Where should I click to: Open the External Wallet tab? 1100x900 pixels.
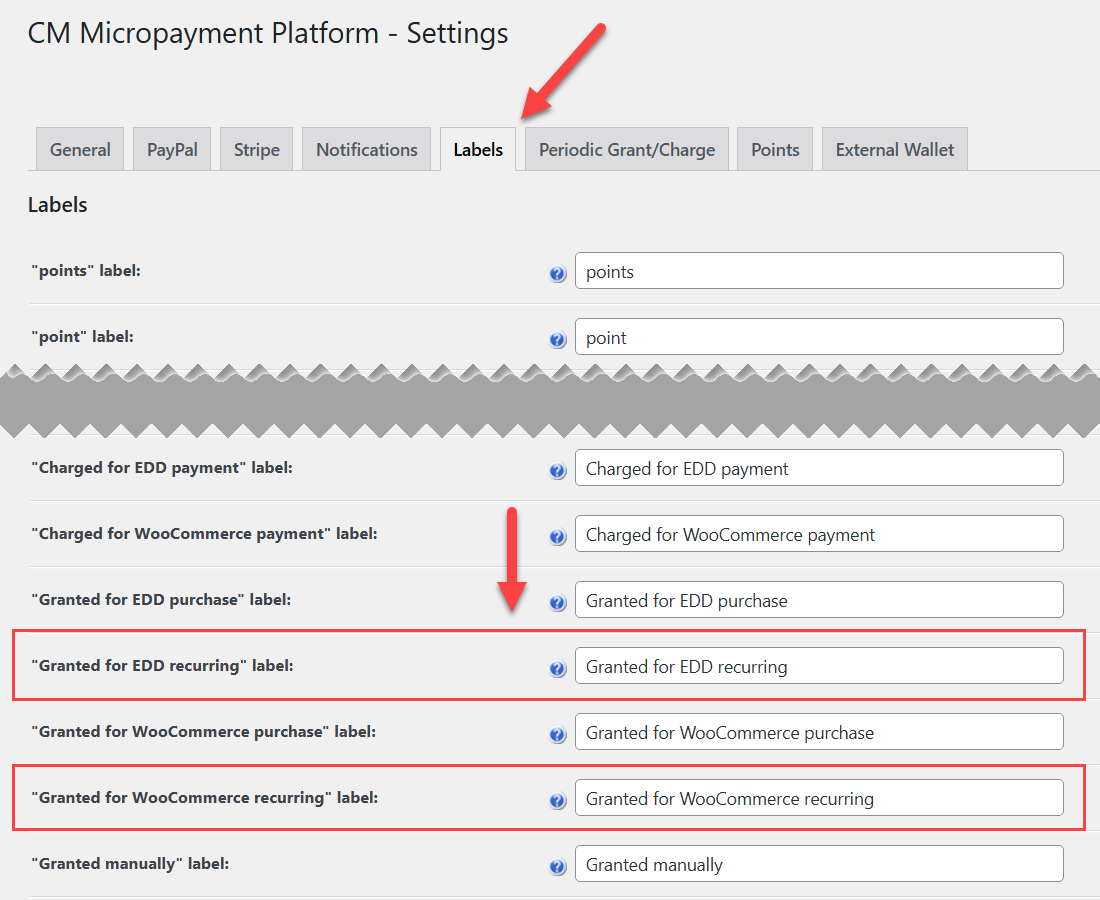(894, 149)
